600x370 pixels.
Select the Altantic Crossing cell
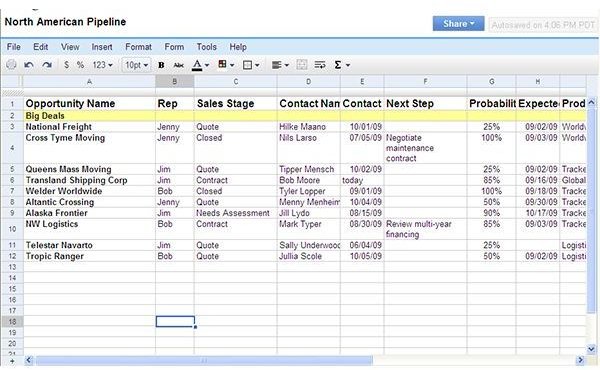89,202
